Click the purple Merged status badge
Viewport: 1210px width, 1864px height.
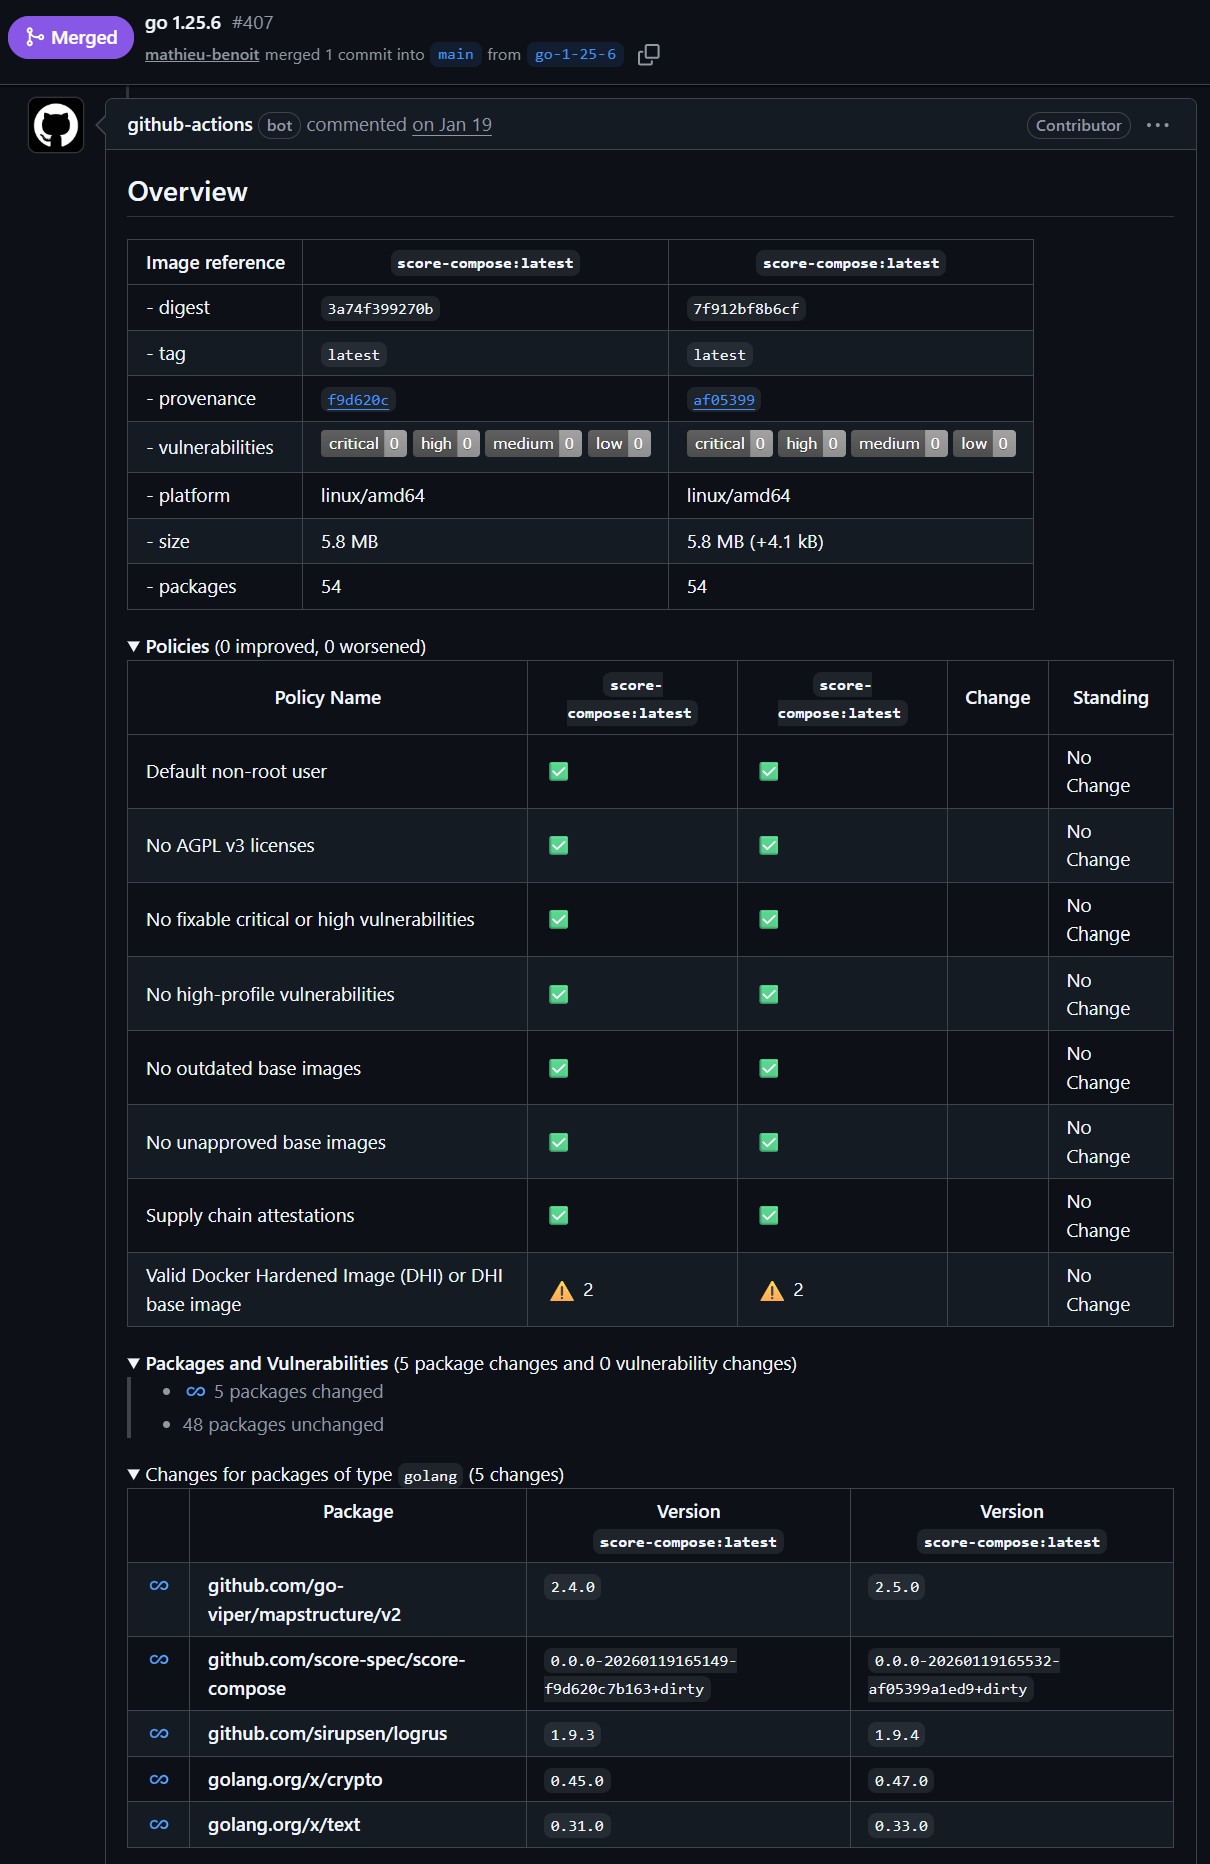click(71, 38)
